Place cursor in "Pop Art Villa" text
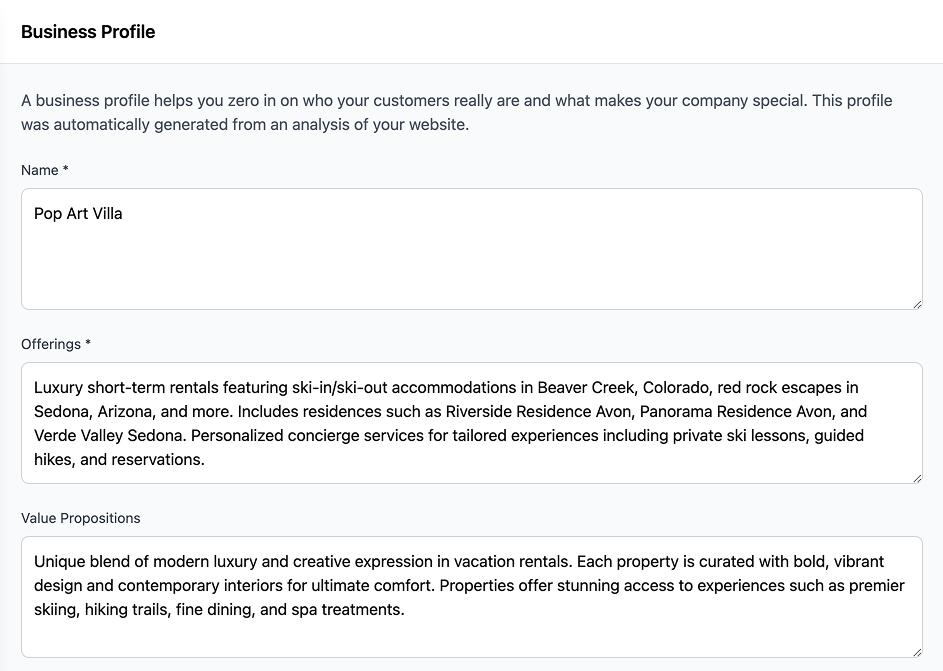The width and height of the screenshot is (943, 671). (78, 214)
